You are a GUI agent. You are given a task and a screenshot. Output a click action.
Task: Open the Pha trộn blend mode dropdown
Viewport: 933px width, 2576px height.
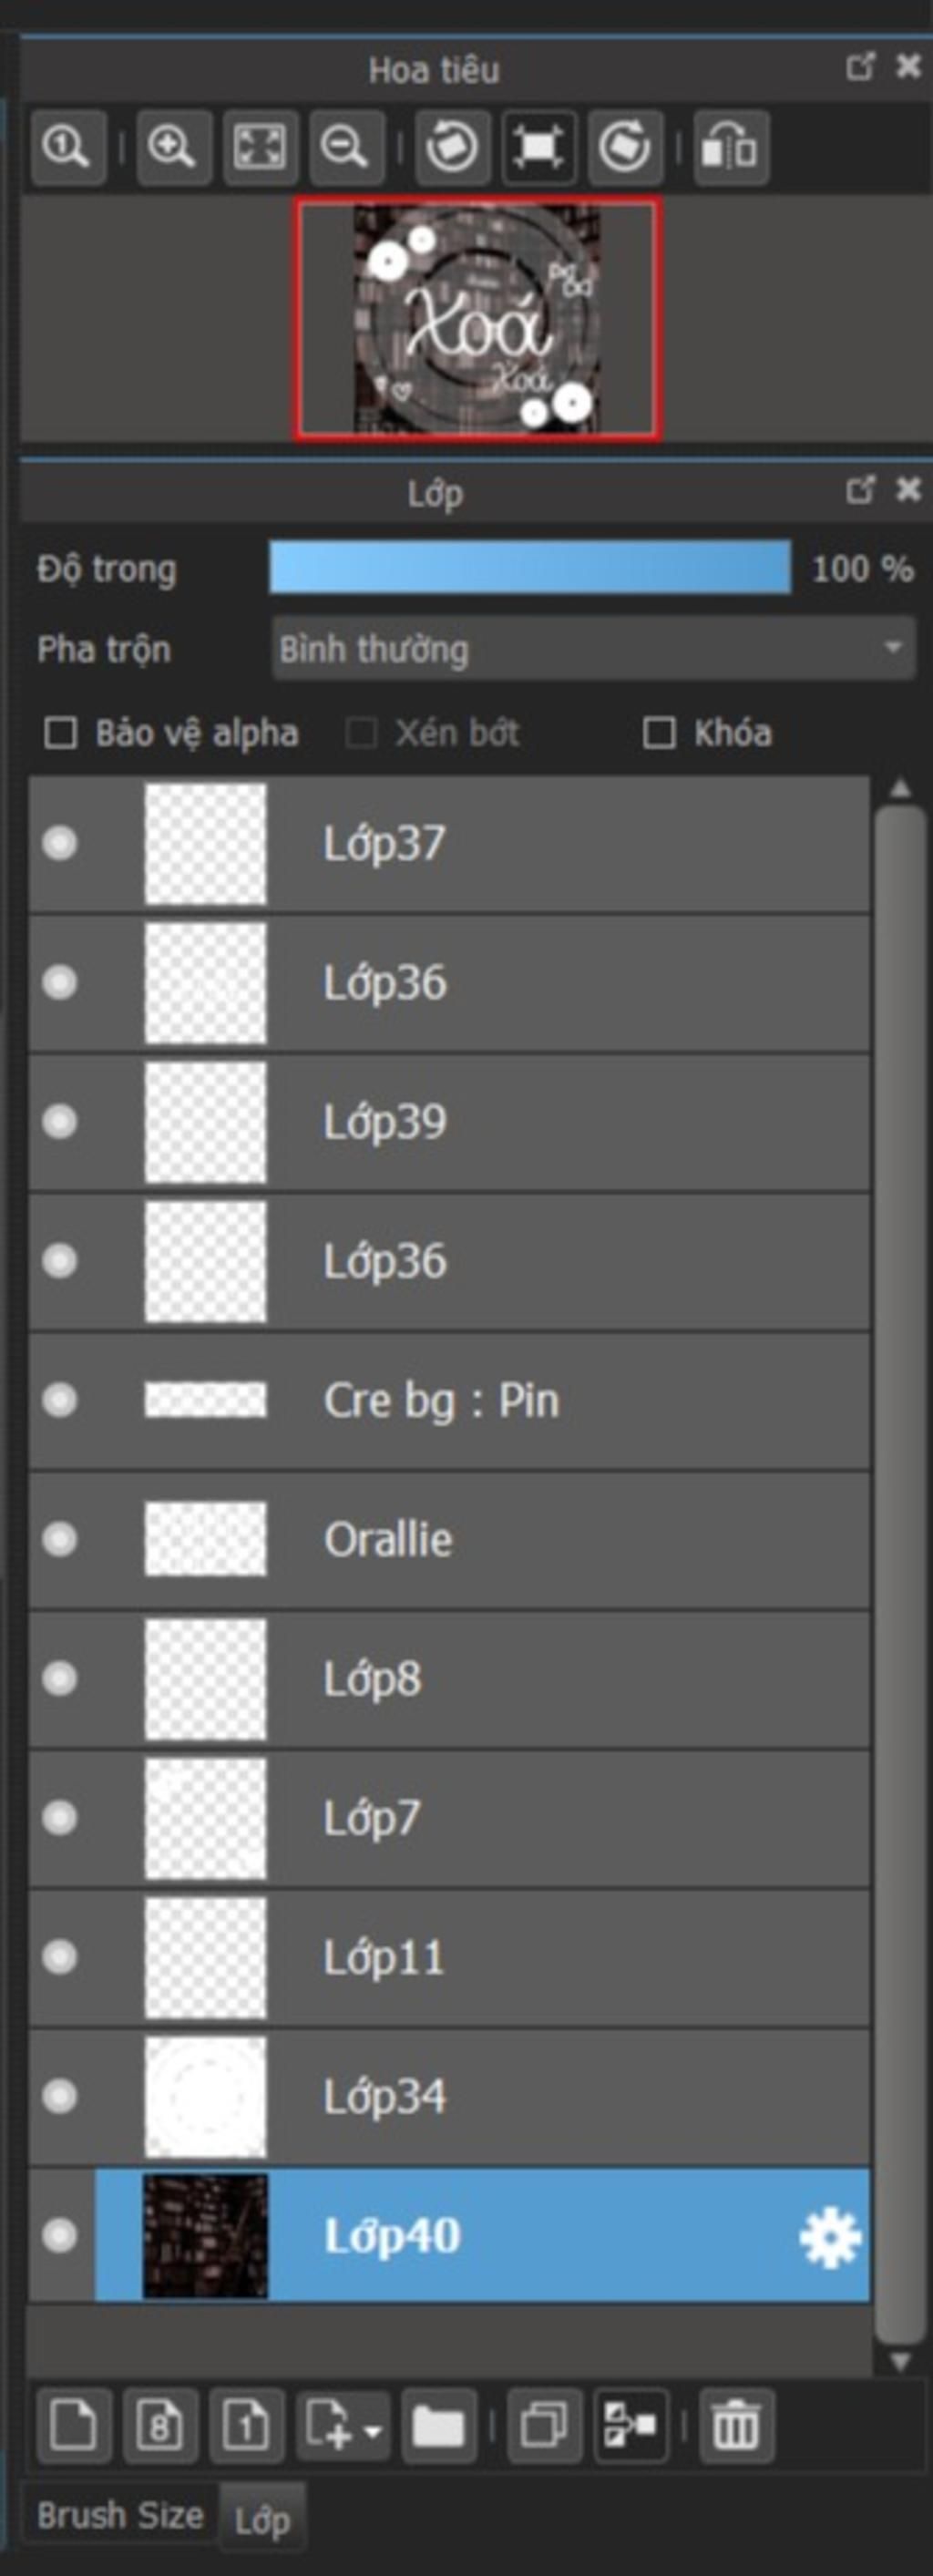[593, 649]
